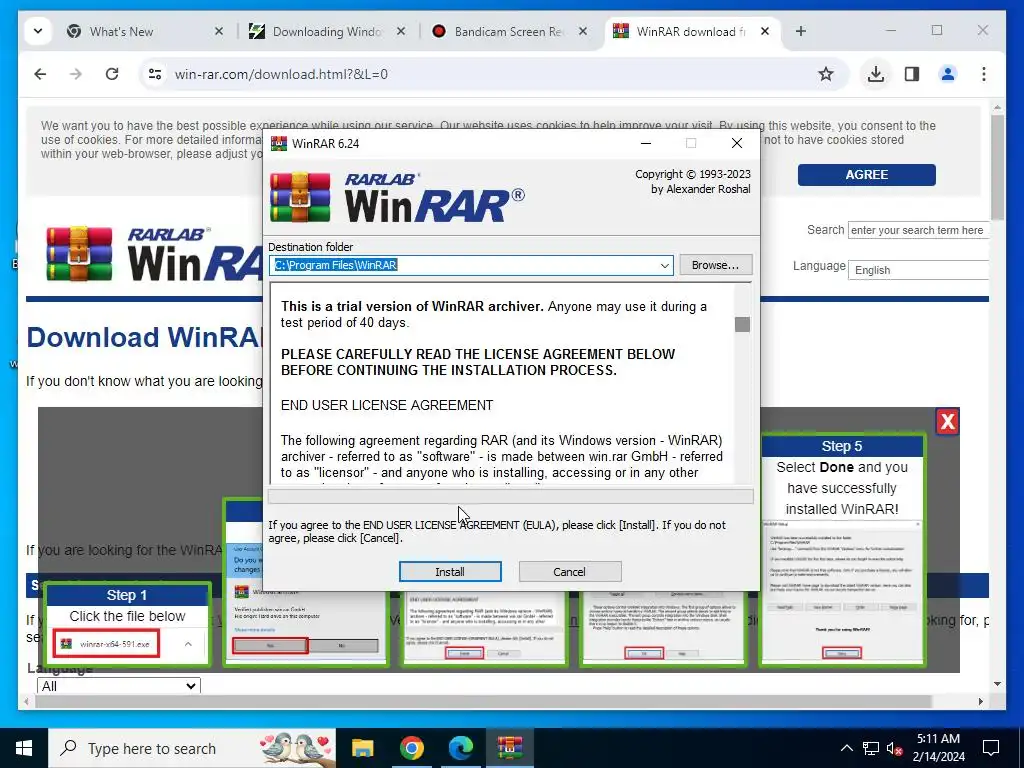The image size is (1024, 768).
Task: Click into the Destination folder path field
Action: click(x=464, y=265)
